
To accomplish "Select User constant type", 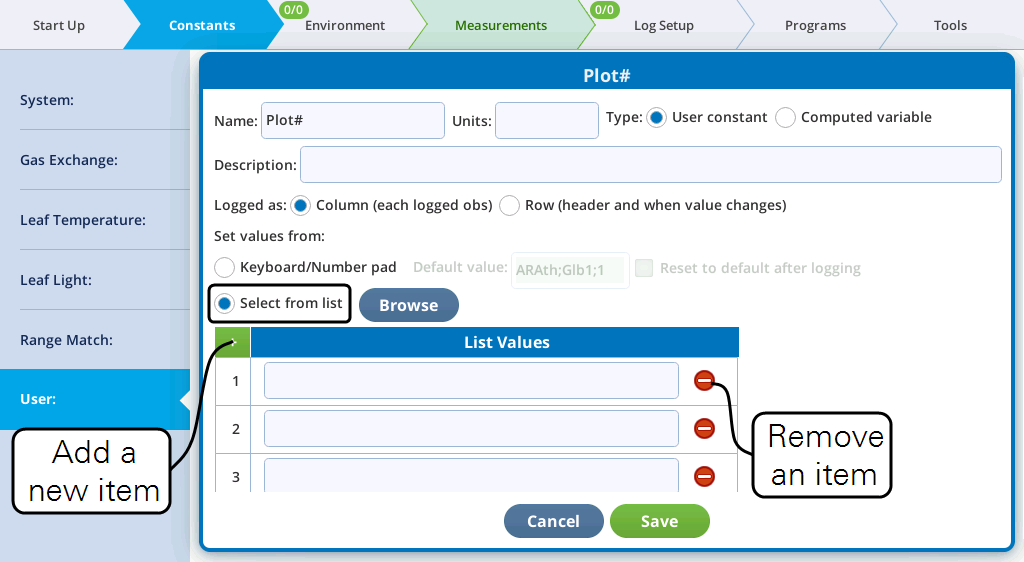I will [x=656, y=117].
